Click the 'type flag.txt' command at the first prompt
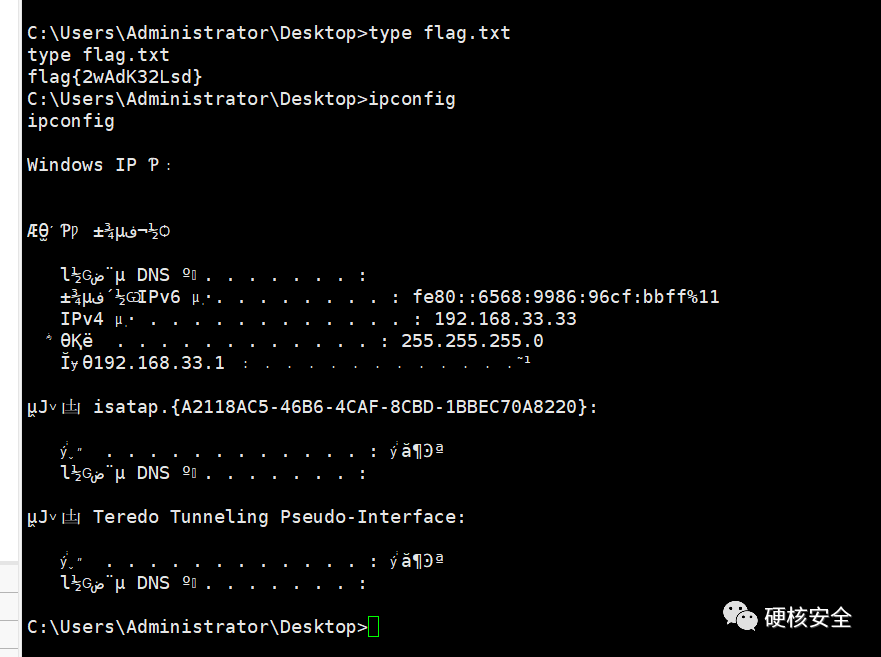 (x=439, y=33)
